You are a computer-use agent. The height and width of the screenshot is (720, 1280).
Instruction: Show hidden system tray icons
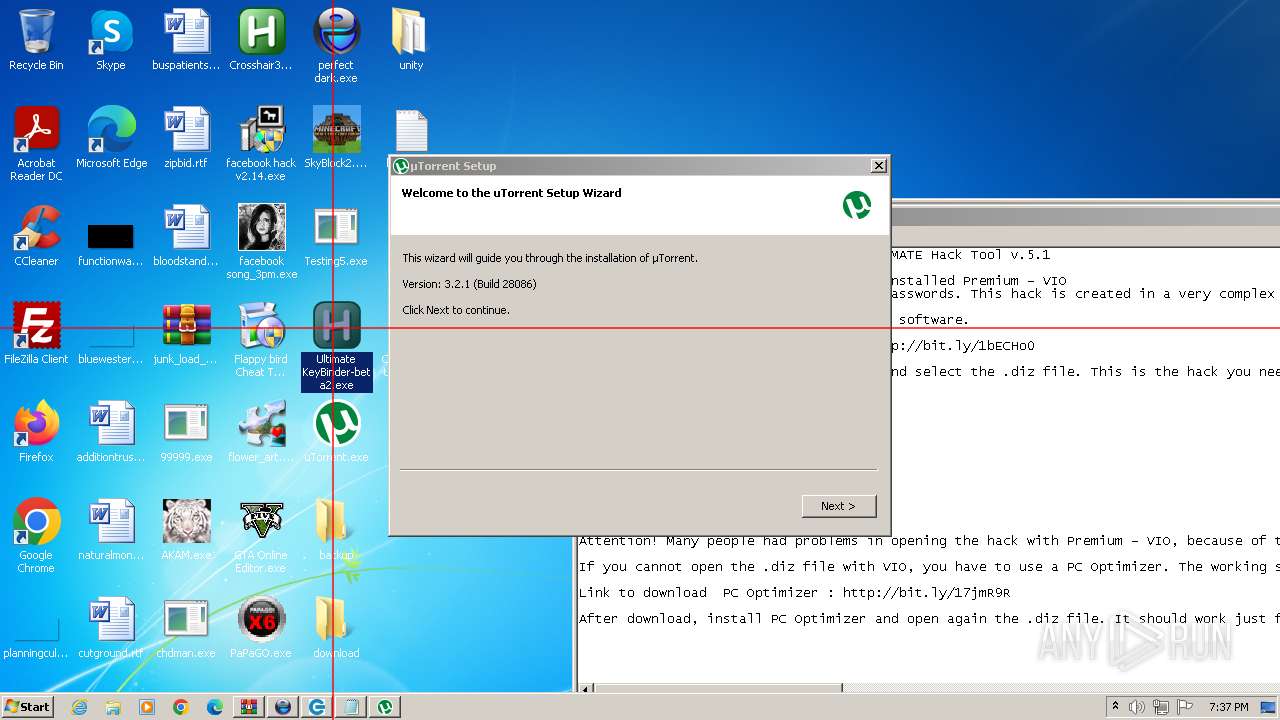click(1115, 707)
